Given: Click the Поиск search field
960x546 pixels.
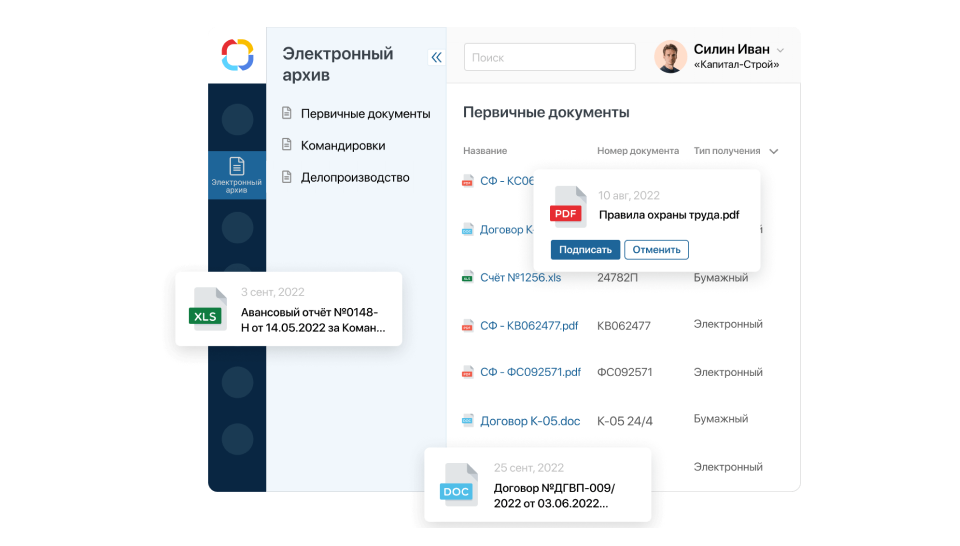Looking at the screenshot, I should [550, 57].
